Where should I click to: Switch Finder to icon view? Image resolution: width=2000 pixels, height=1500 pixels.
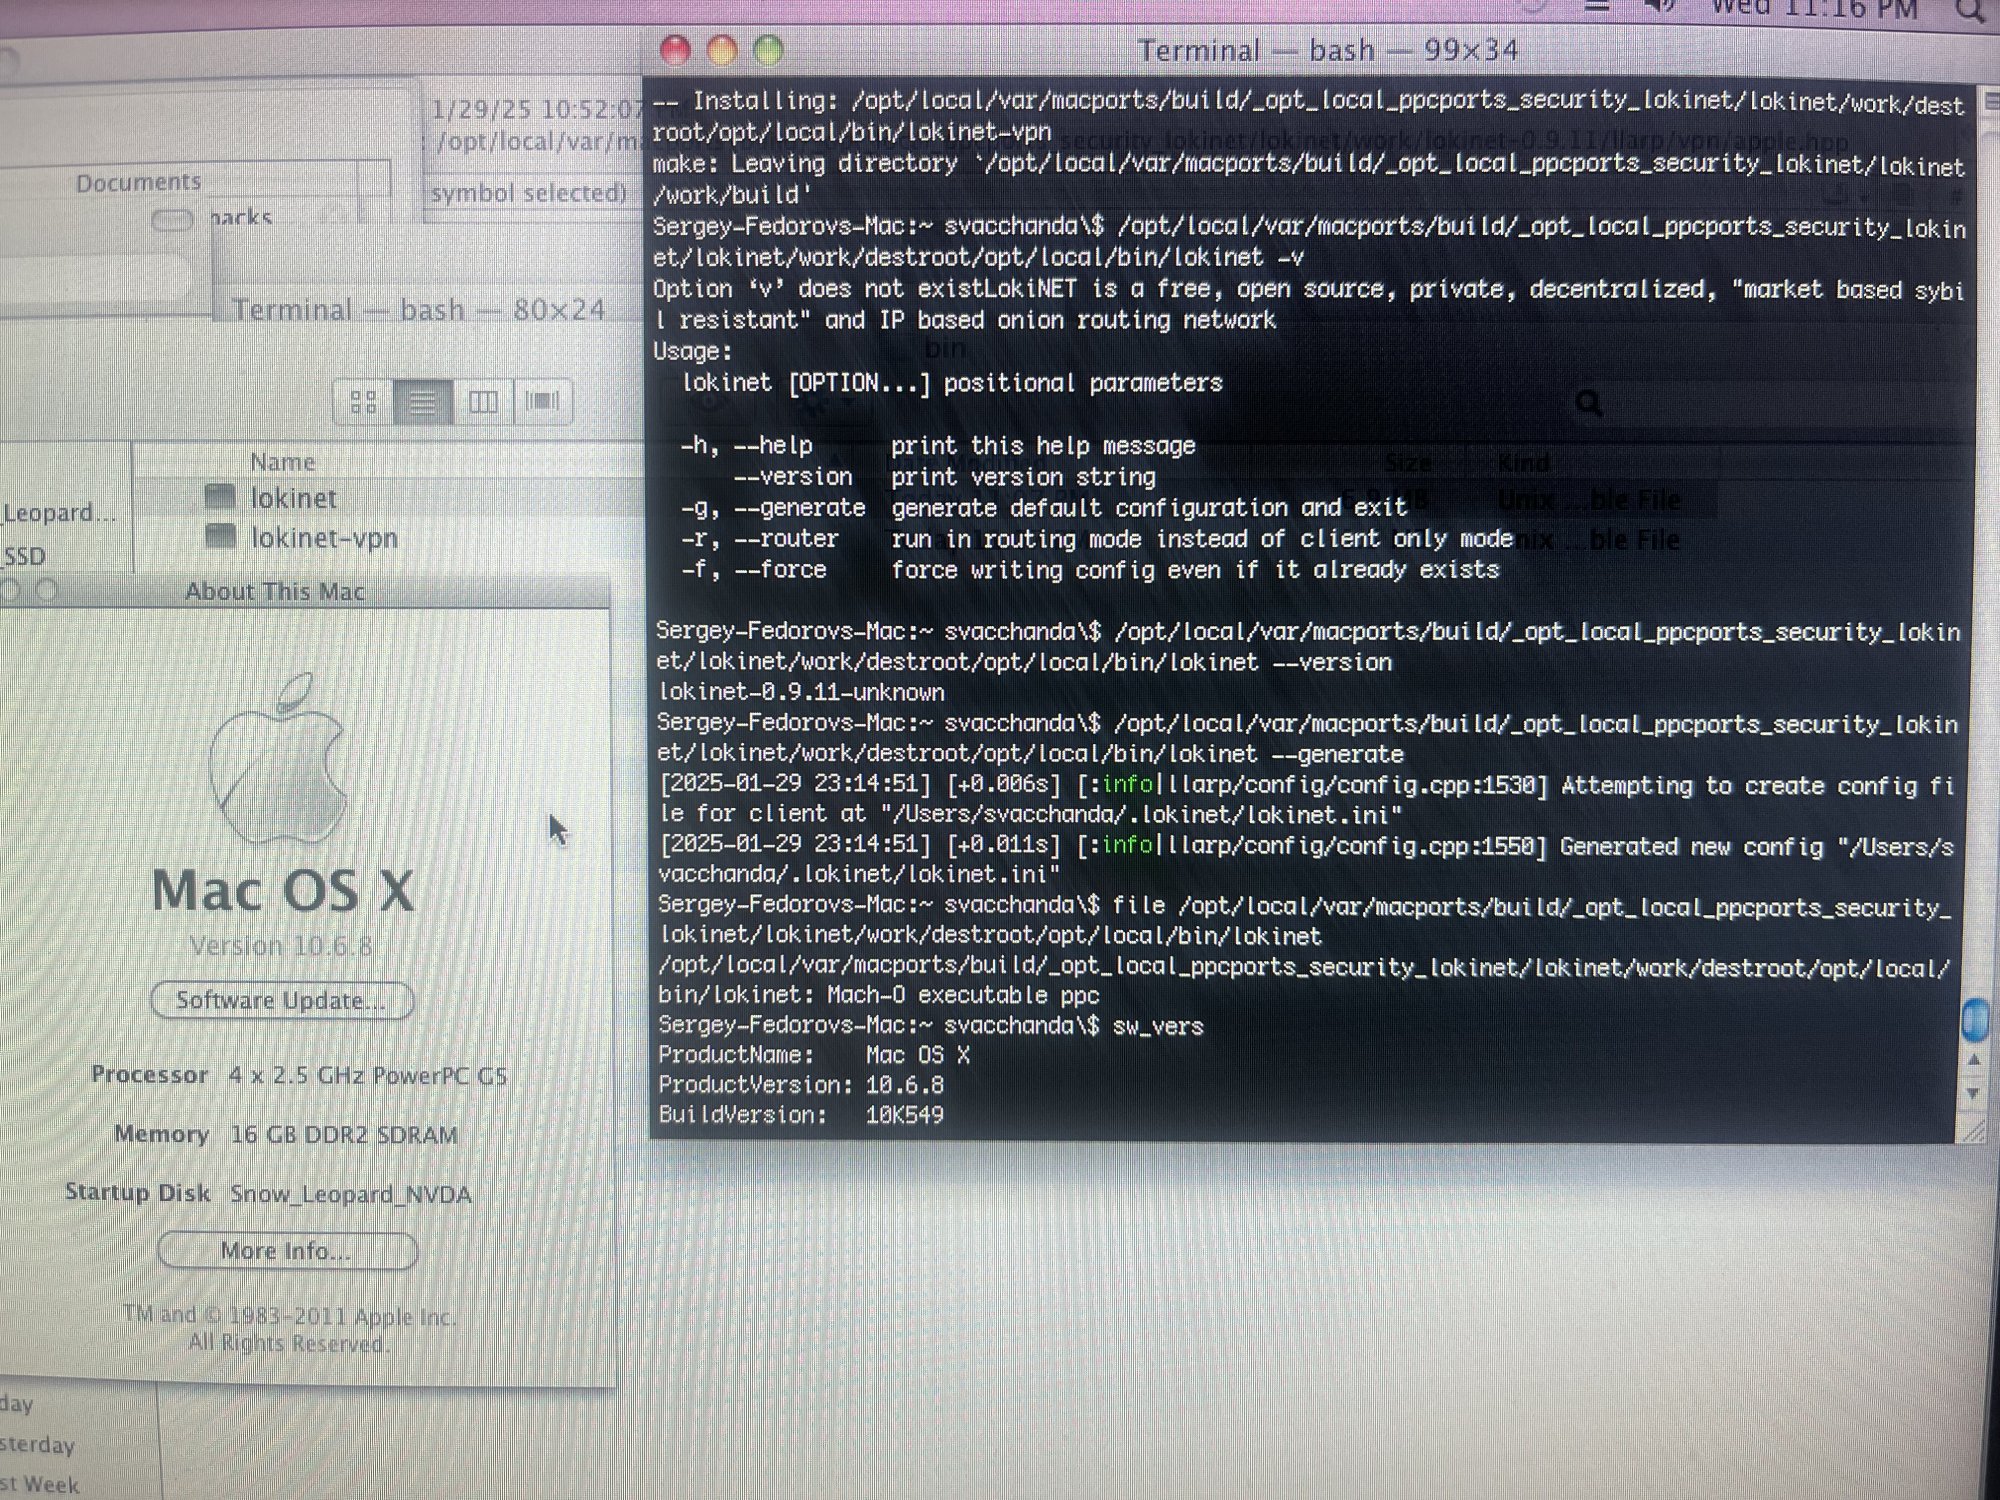click(364, 402)
